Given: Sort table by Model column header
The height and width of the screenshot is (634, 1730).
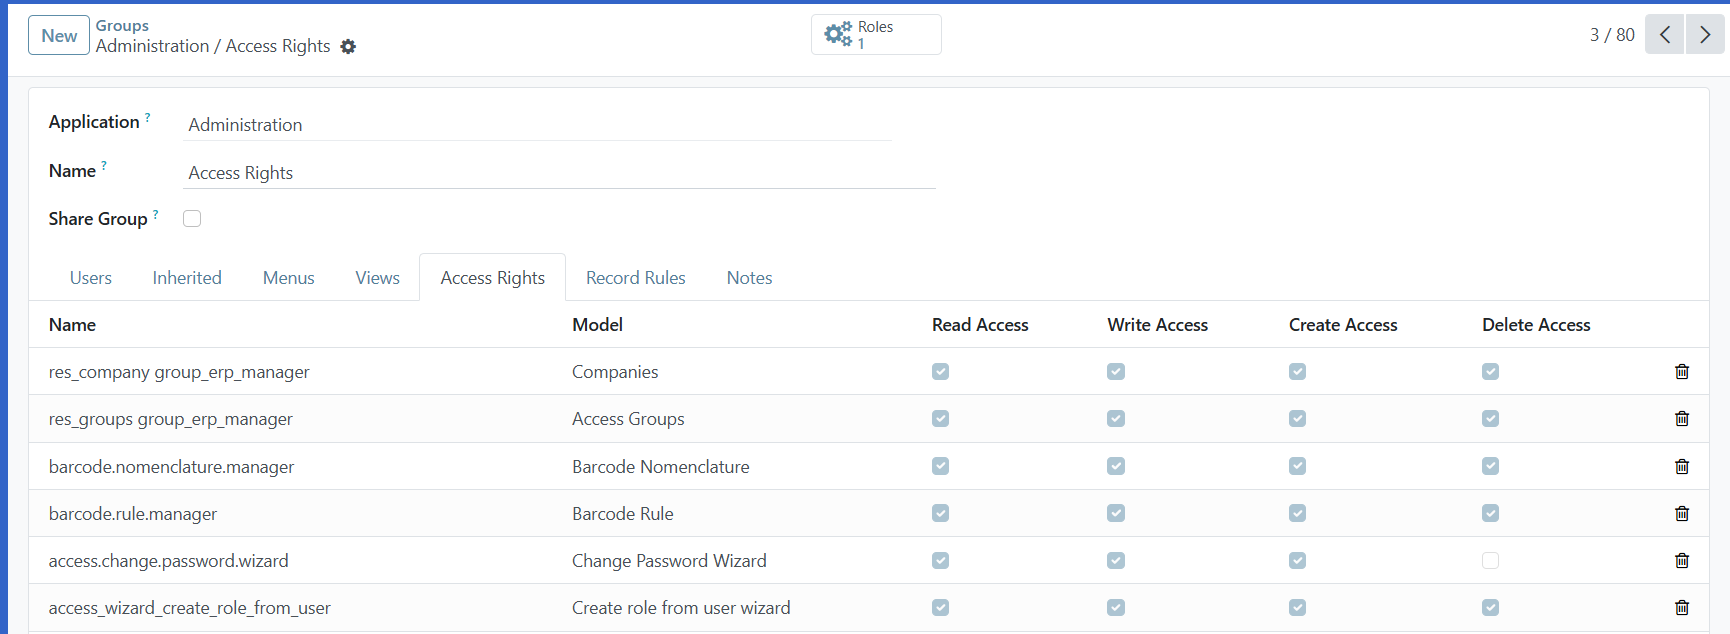Looking at the screenshot, I should pos(597,325).
